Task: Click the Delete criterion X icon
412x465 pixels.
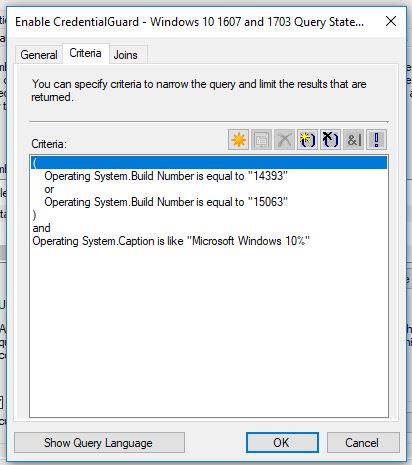Action: pyautogui.click(x=284, y=140)
